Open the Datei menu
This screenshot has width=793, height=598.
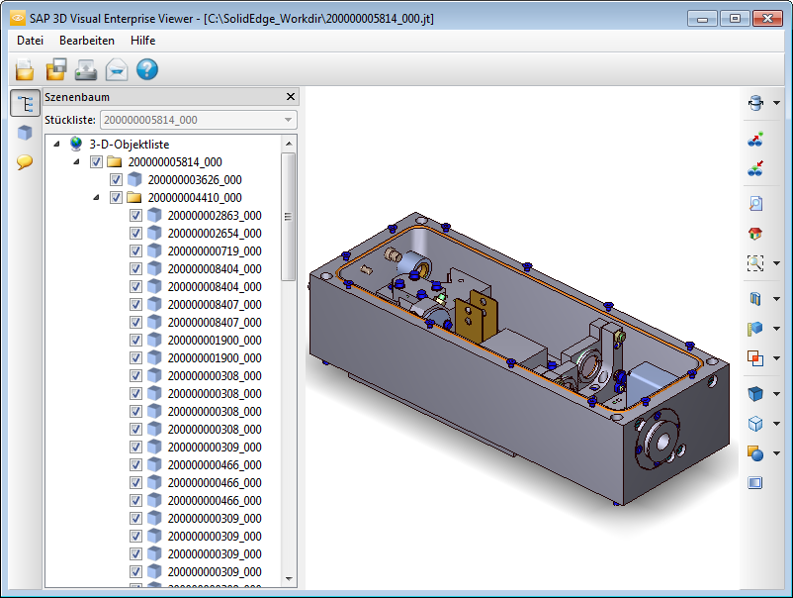coord(30,40)
